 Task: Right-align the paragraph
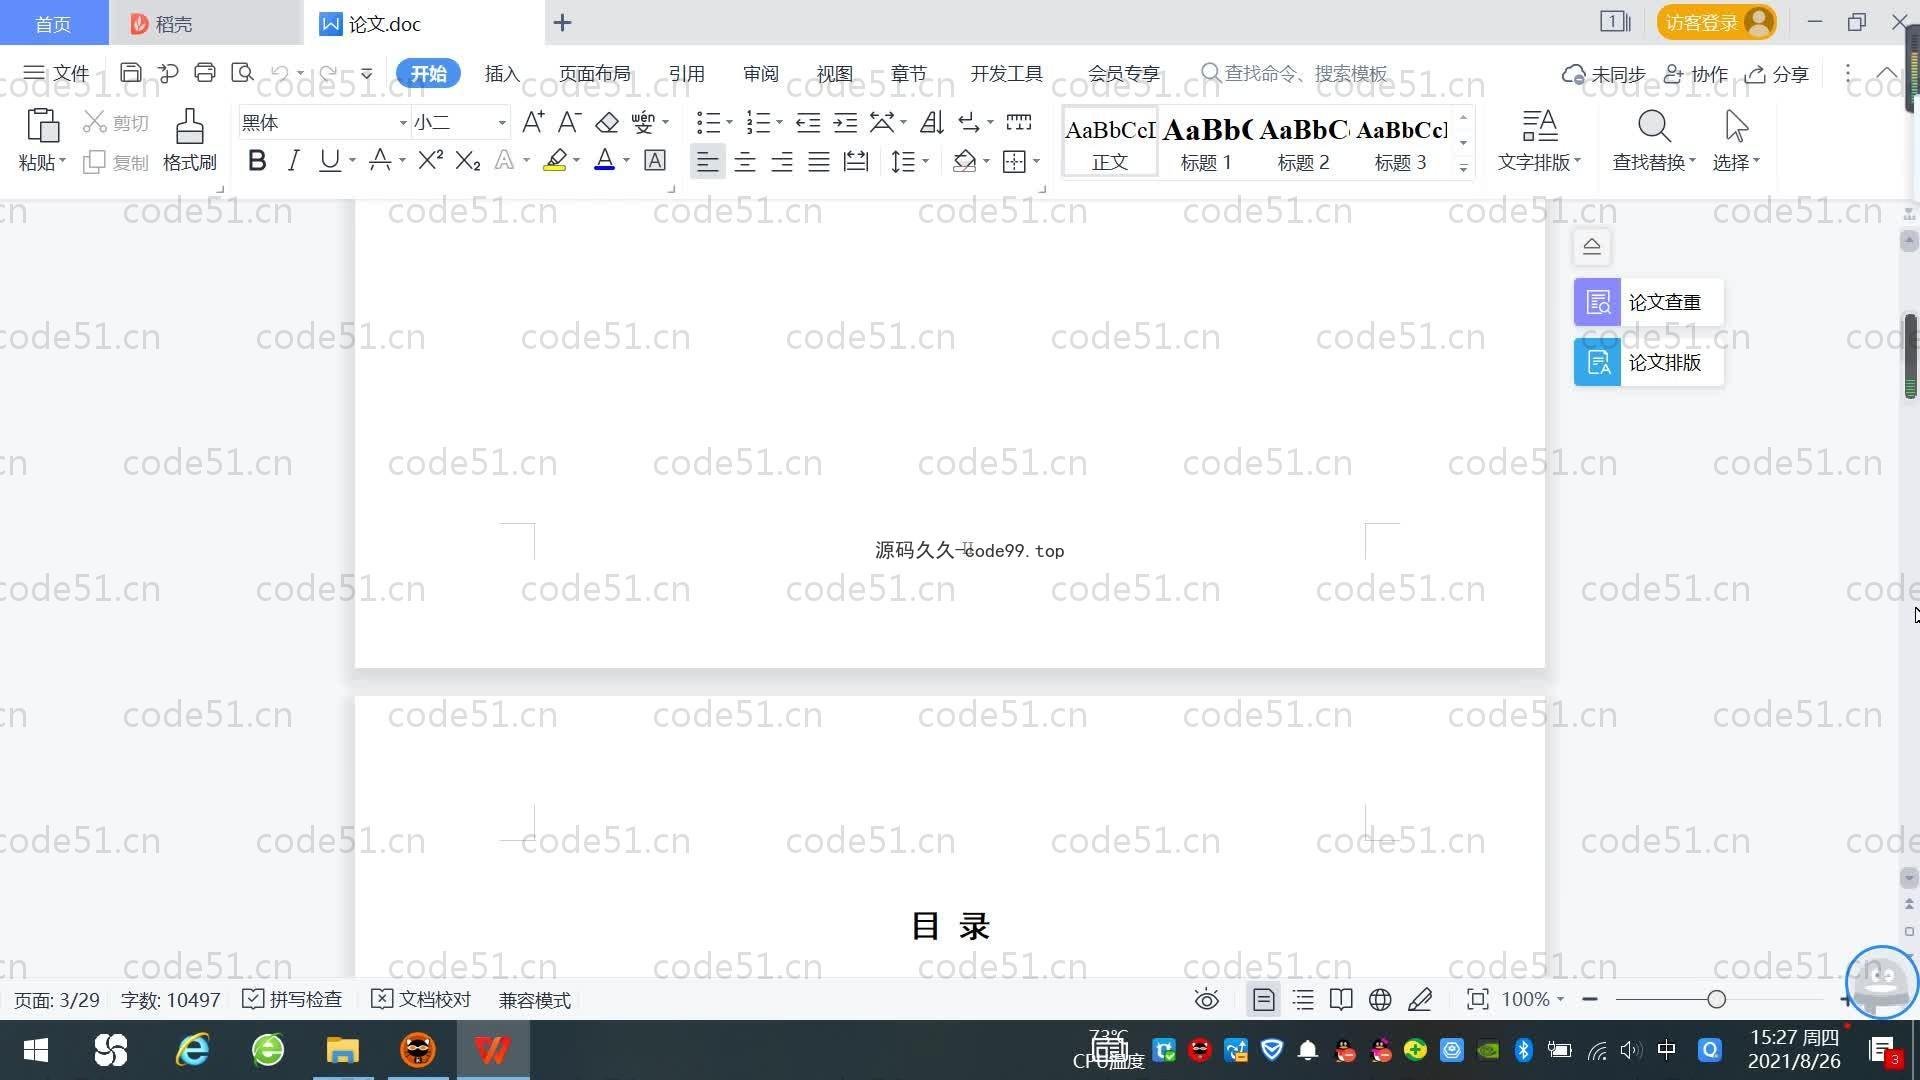782,161
